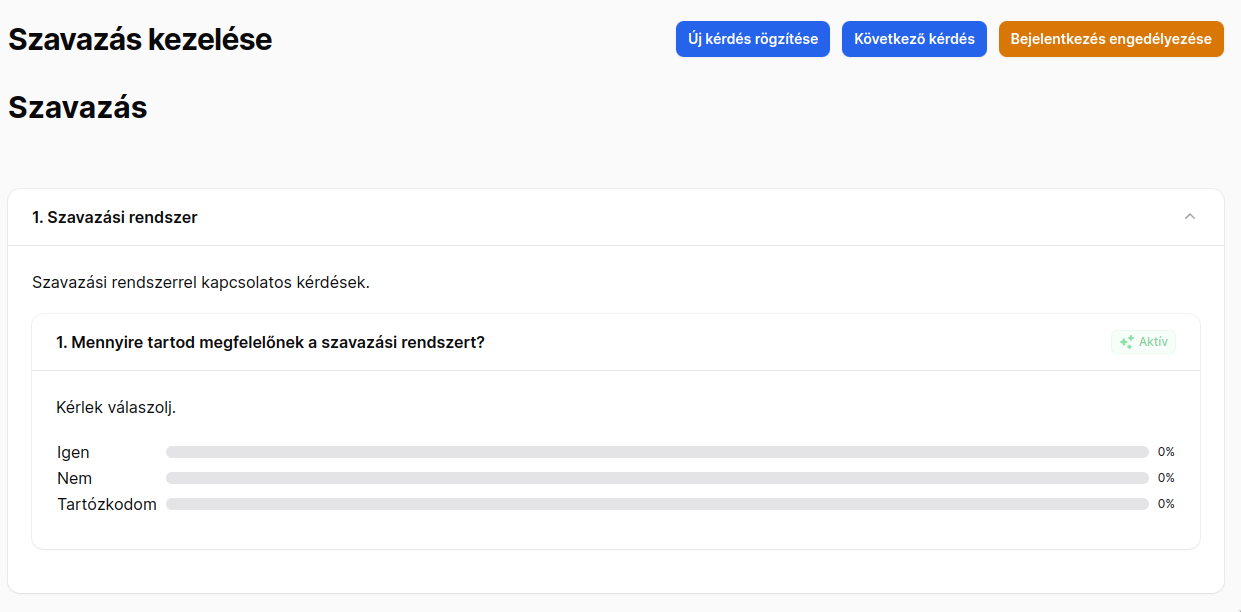Image resolution: width=1241 pixels, height=612 pixels.
Task: Open the question Mennyire tartod megfelelőnek header
Action: pyautogui.click(x=616, y=342)
